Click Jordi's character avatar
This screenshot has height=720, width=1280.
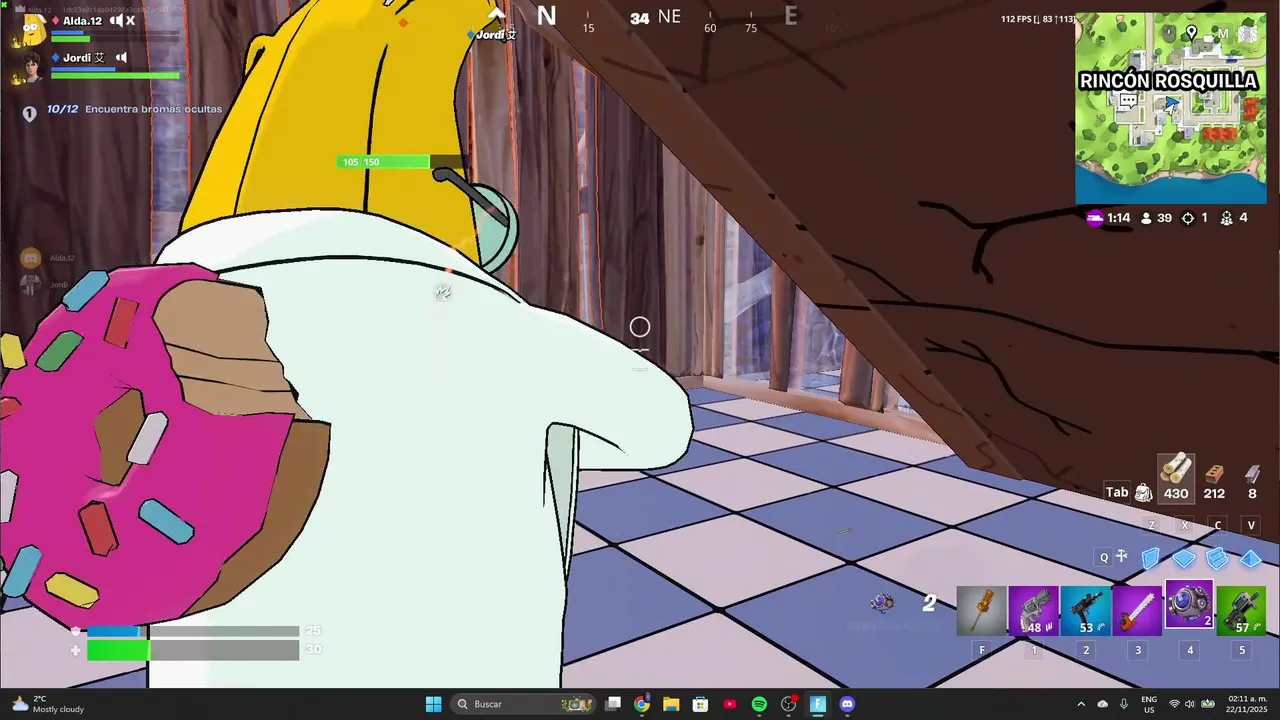tap(31, 67)
